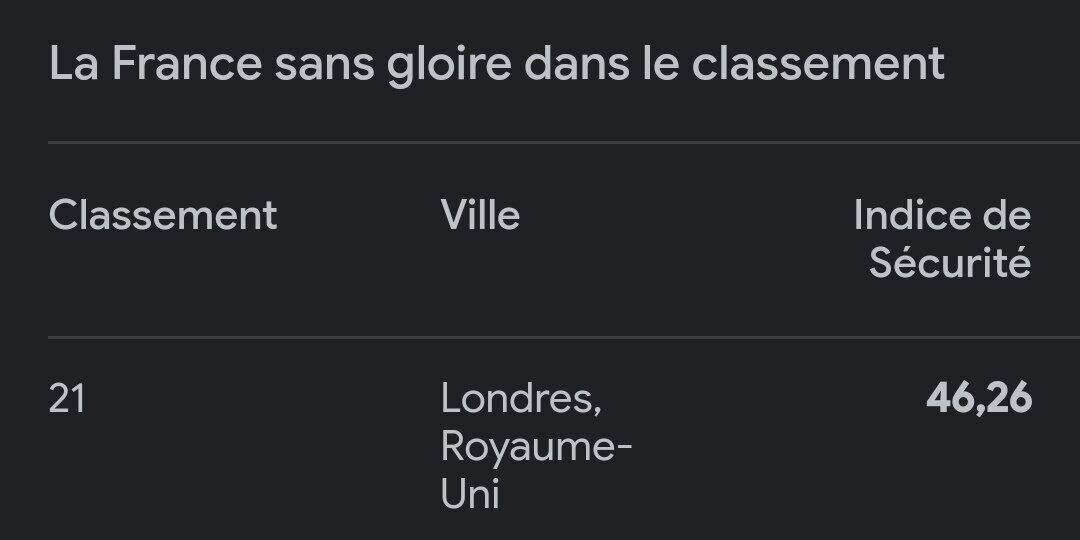Select the bold 46,26 safety index value
This screenshot has width=1080, height=540.
pyautogui.click(x=979, y=399)
